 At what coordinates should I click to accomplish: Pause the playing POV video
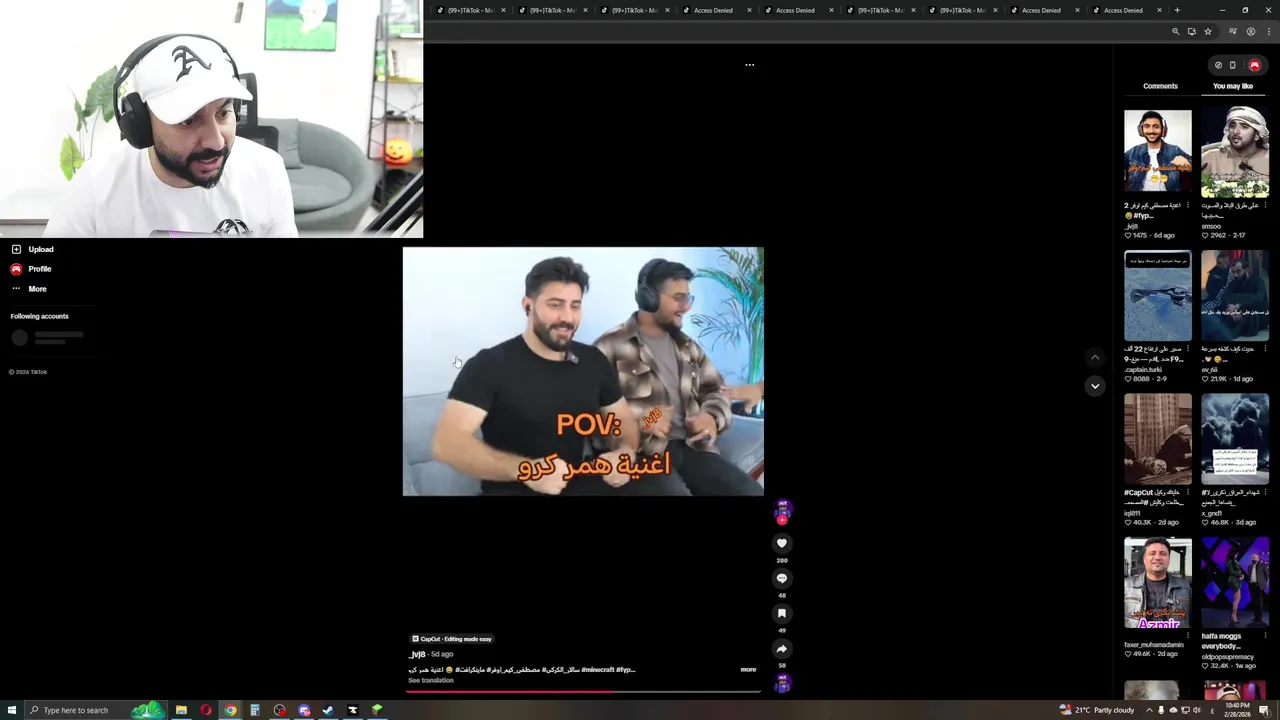(x=583, y=371)
